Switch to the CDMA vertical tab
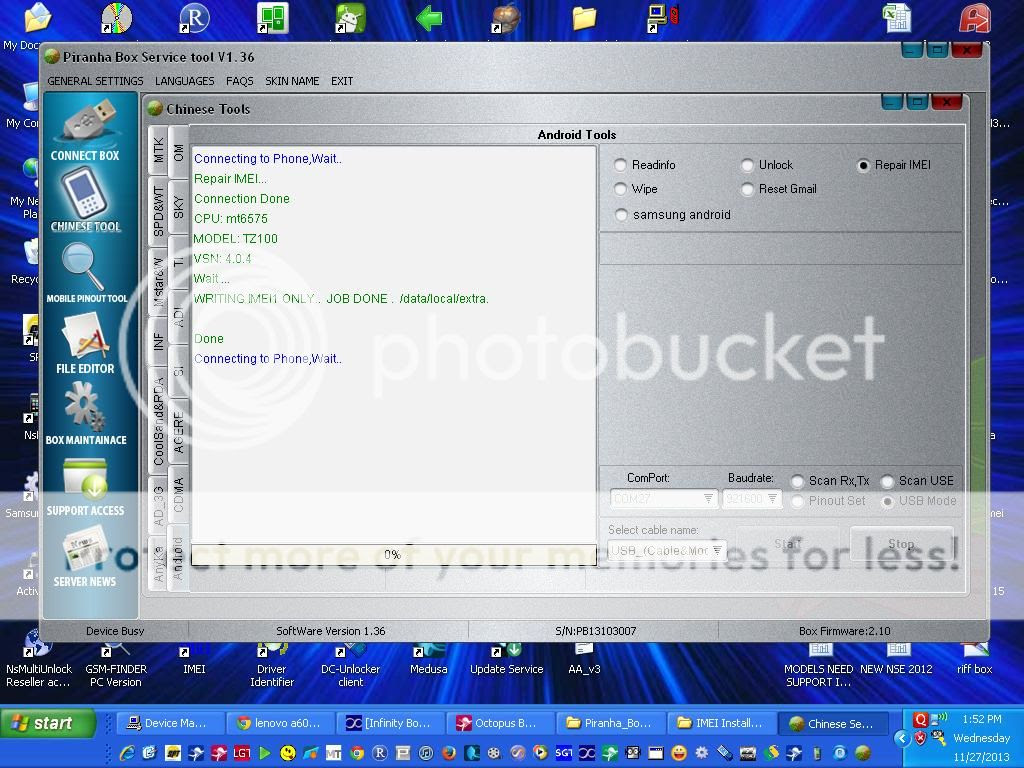Screen dimensions: 1024x768 click(x=178, y=494)
